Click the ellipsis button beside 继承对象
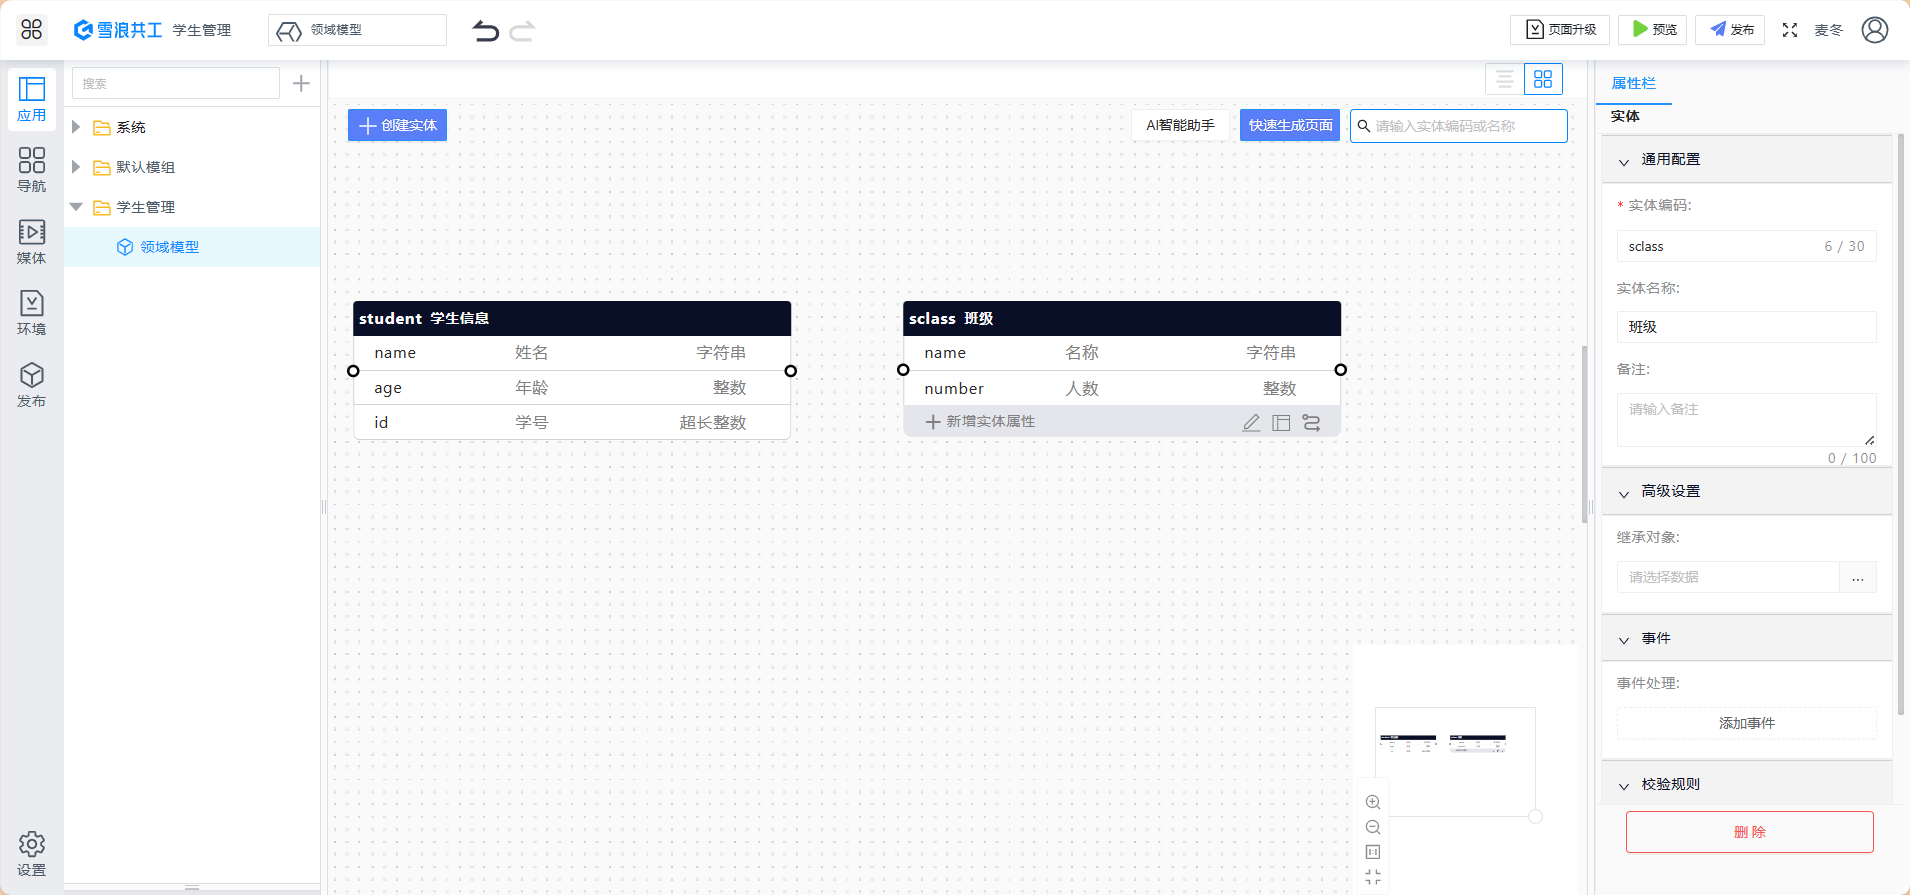Screen dimensions: 1910x895 tap(1858, 577)
